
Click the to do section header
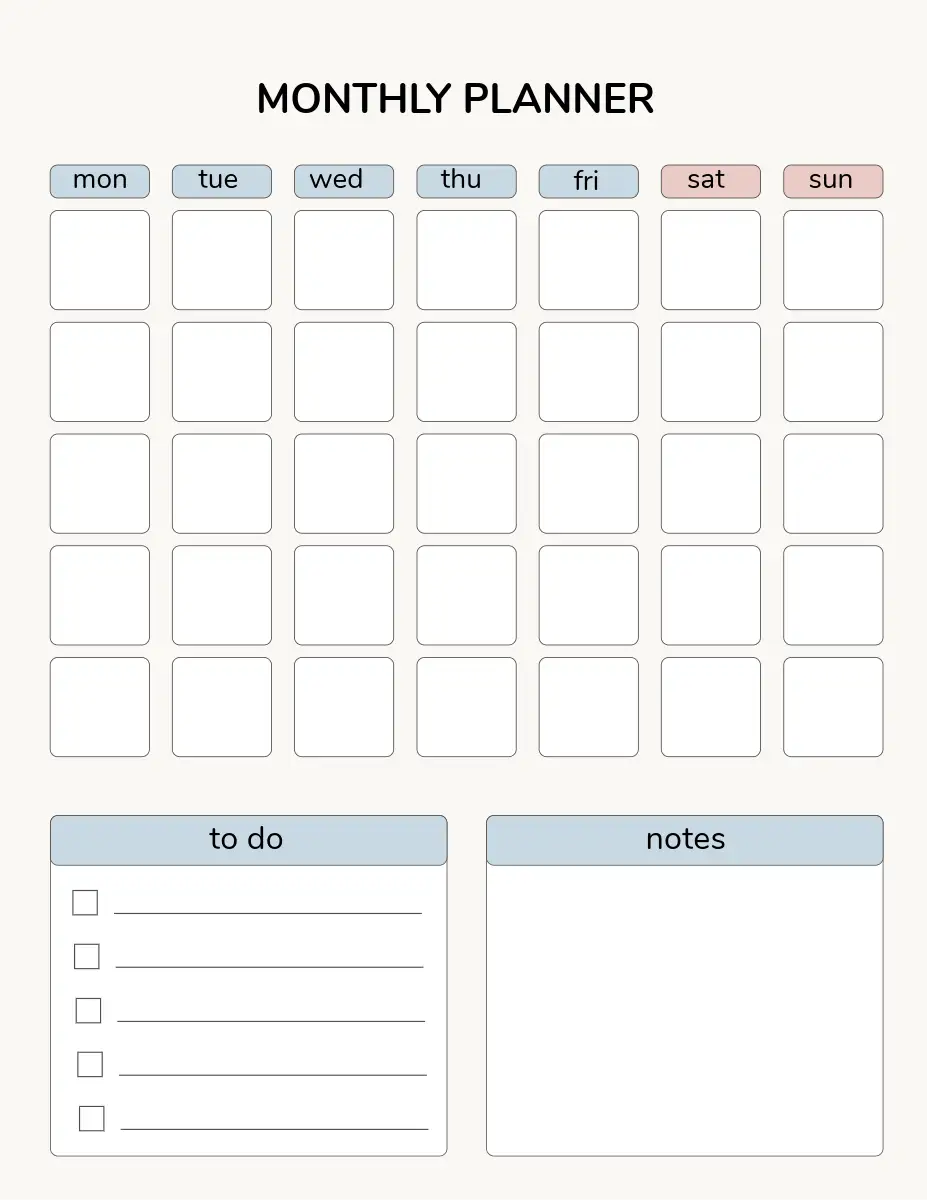[248, 840]
